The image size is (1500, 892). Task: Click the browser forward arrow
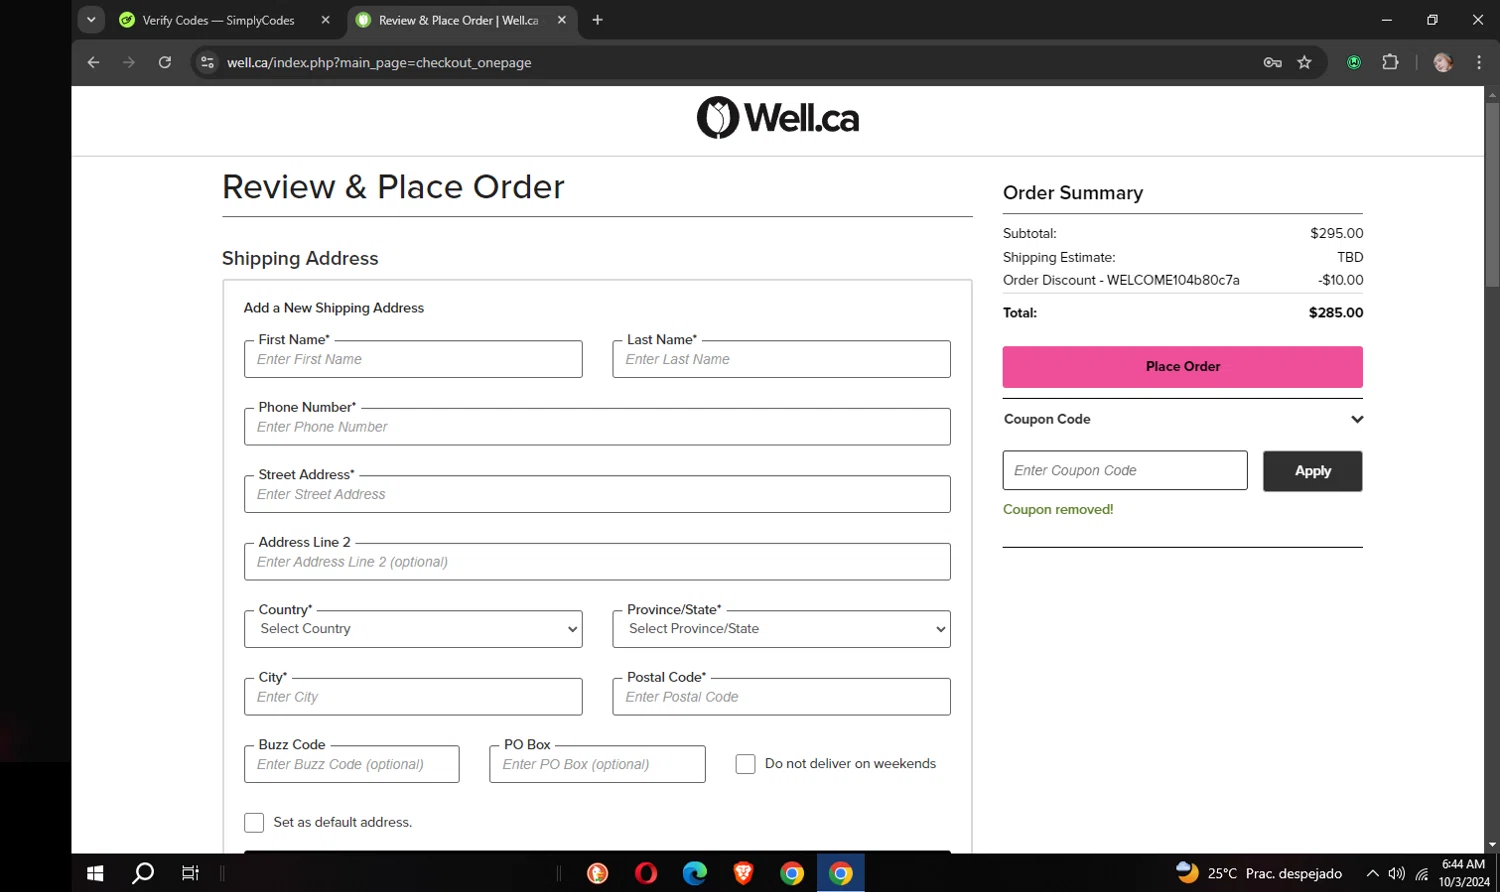129,62
